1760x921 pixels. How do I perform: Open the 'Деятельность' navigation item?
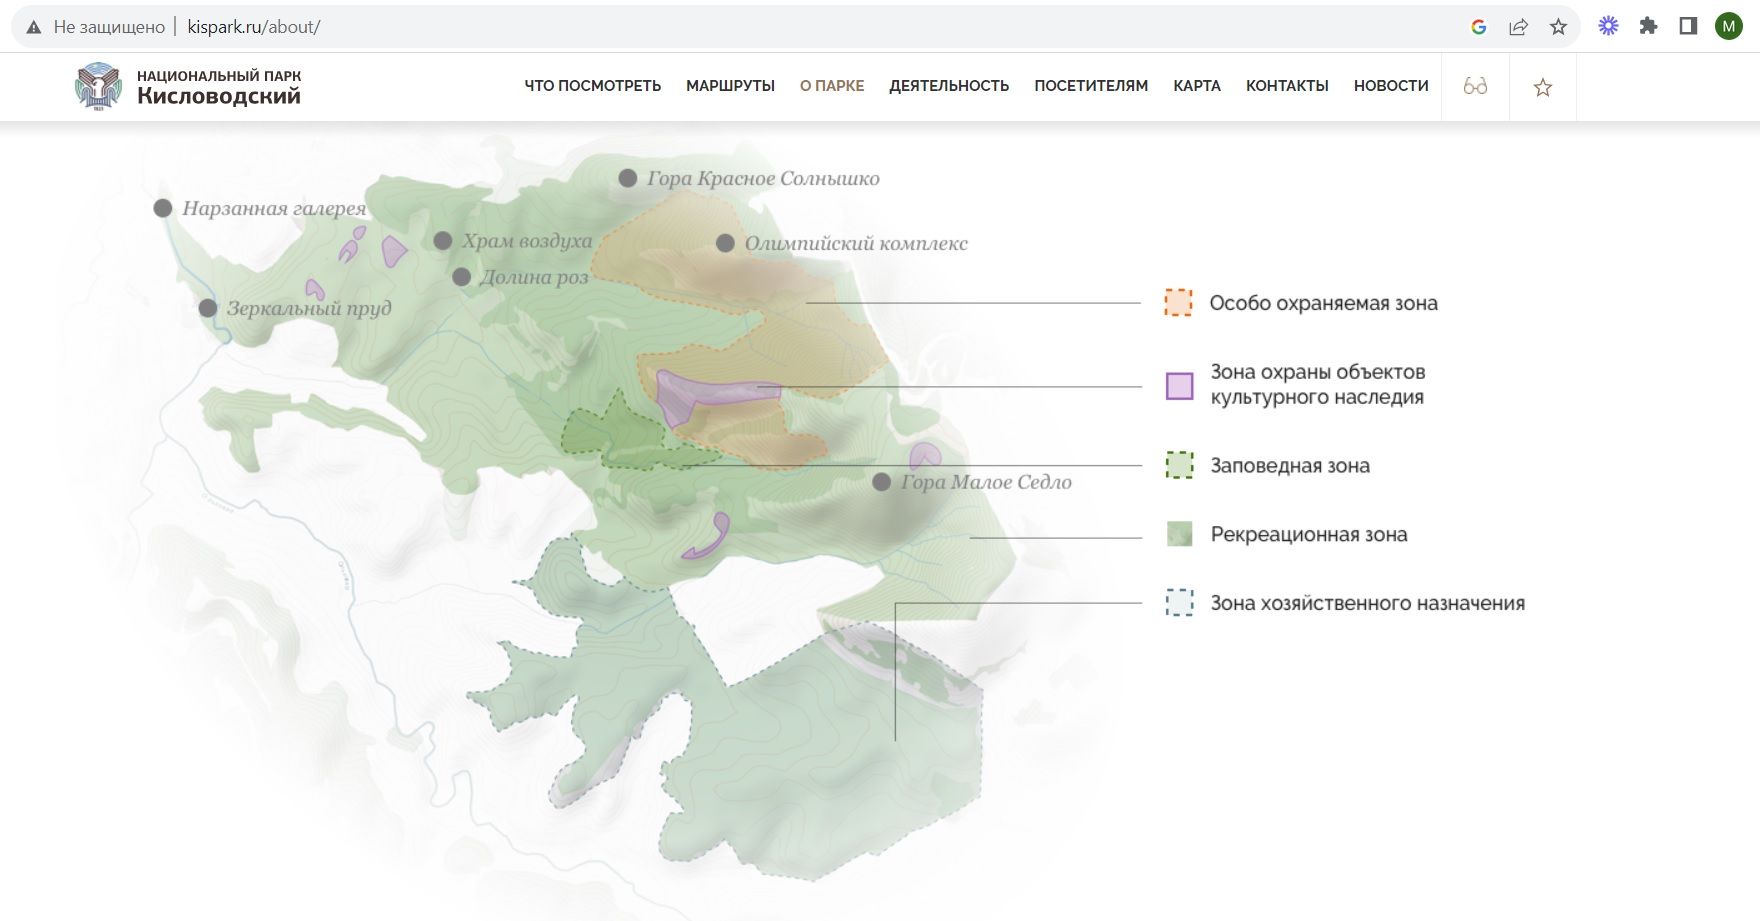[949, 86]
